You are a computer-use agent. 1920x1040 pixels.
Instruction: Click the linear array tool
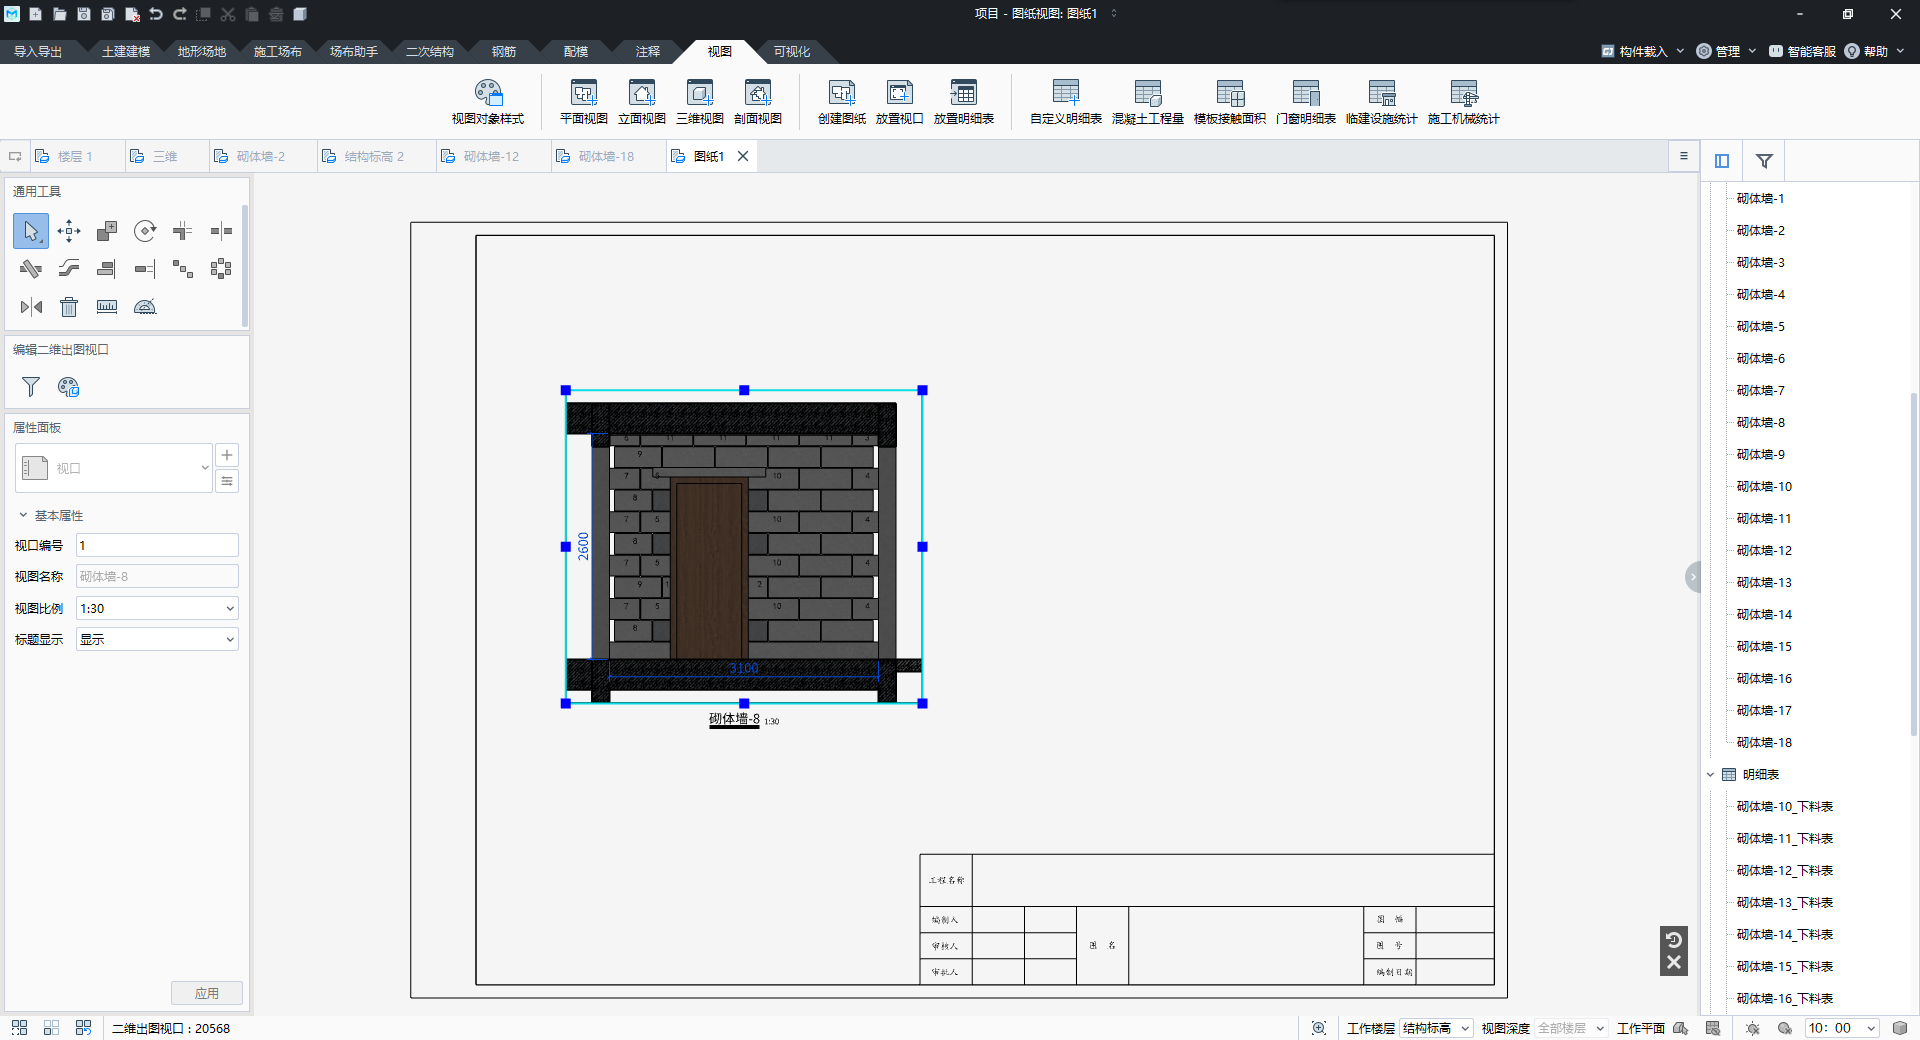pos(183,269)
